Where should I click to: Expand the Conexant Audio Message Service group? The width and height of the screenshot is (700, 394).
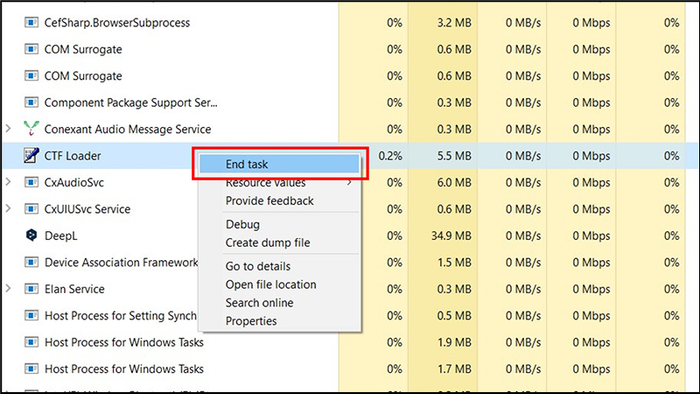(8, 129)
